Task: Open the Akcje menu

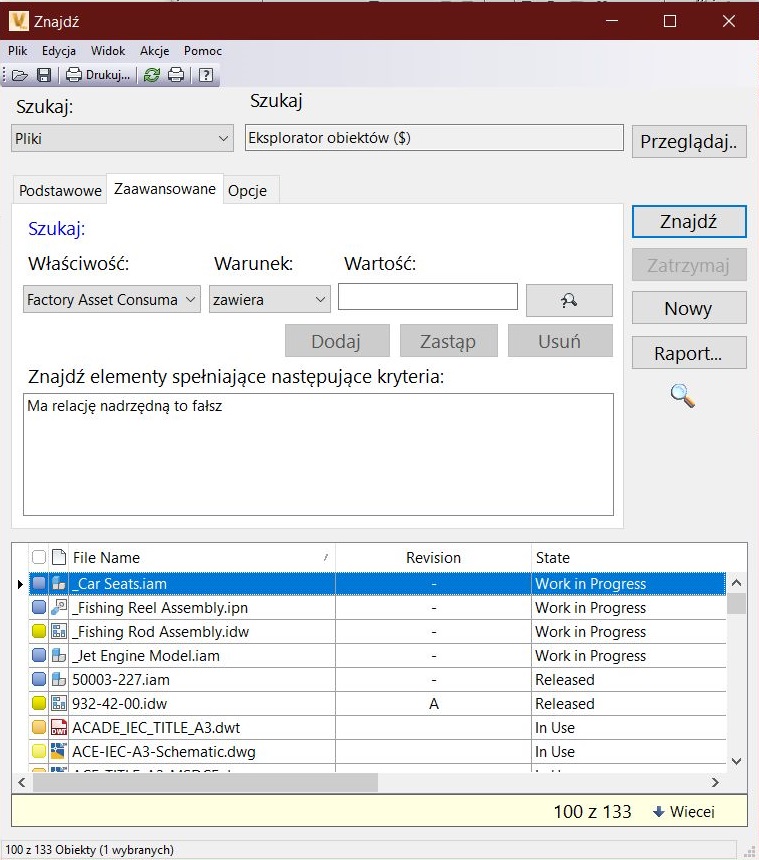Action: pyautogui.click(x=155, y=51)
